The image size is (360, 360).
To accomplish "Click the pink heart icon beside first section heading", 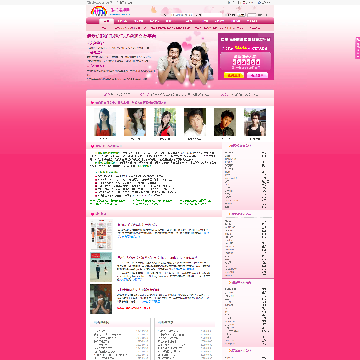I will click(x=92, y=146).
